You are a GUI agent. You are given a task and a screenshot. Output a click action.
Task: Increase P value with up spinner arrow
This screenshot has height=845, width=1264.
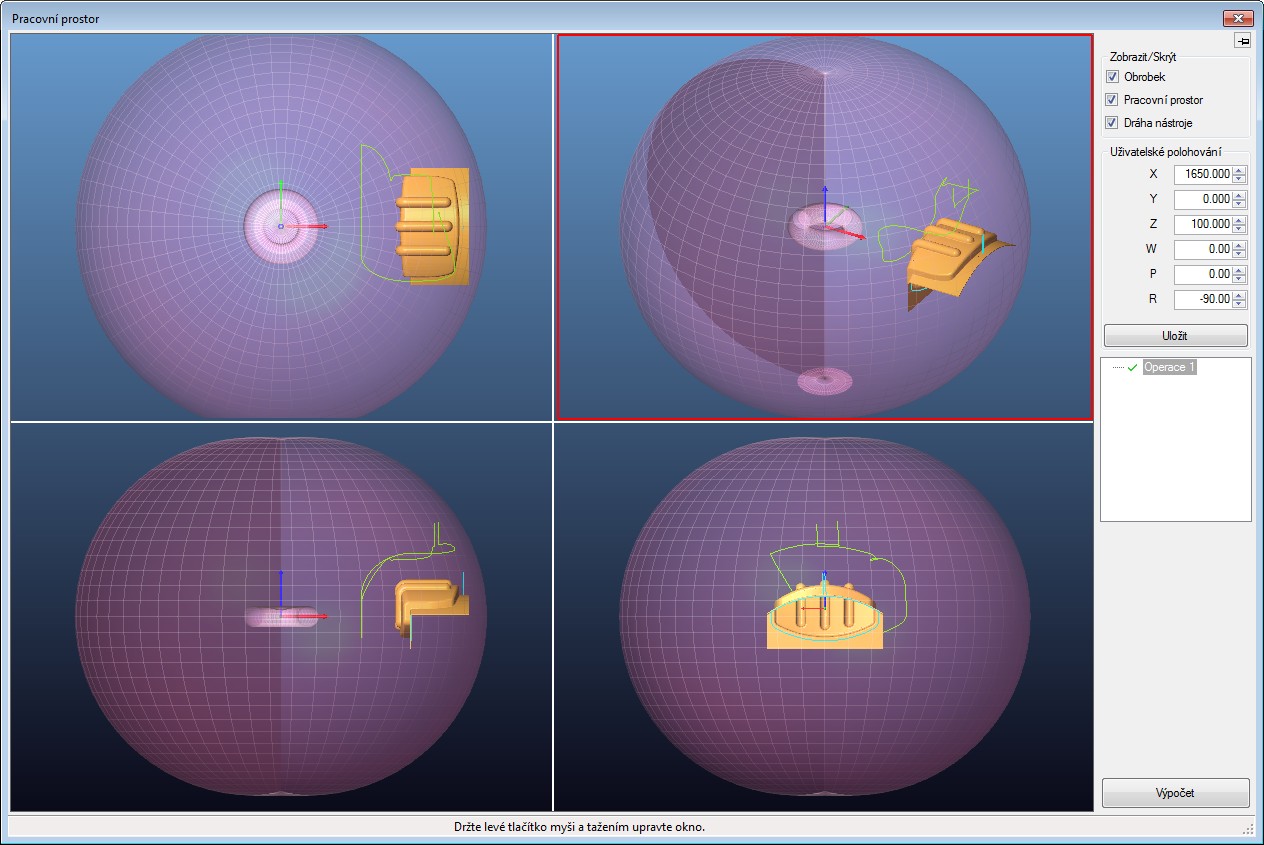pyautogui.click(x=1240, y=270)
